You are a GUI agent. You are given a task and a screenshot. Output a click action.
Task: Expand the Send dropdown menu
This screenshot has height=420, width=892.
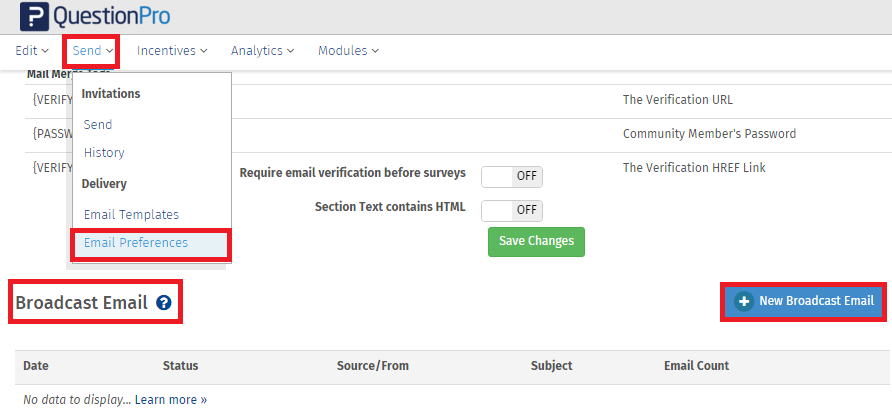coord(92,50)
